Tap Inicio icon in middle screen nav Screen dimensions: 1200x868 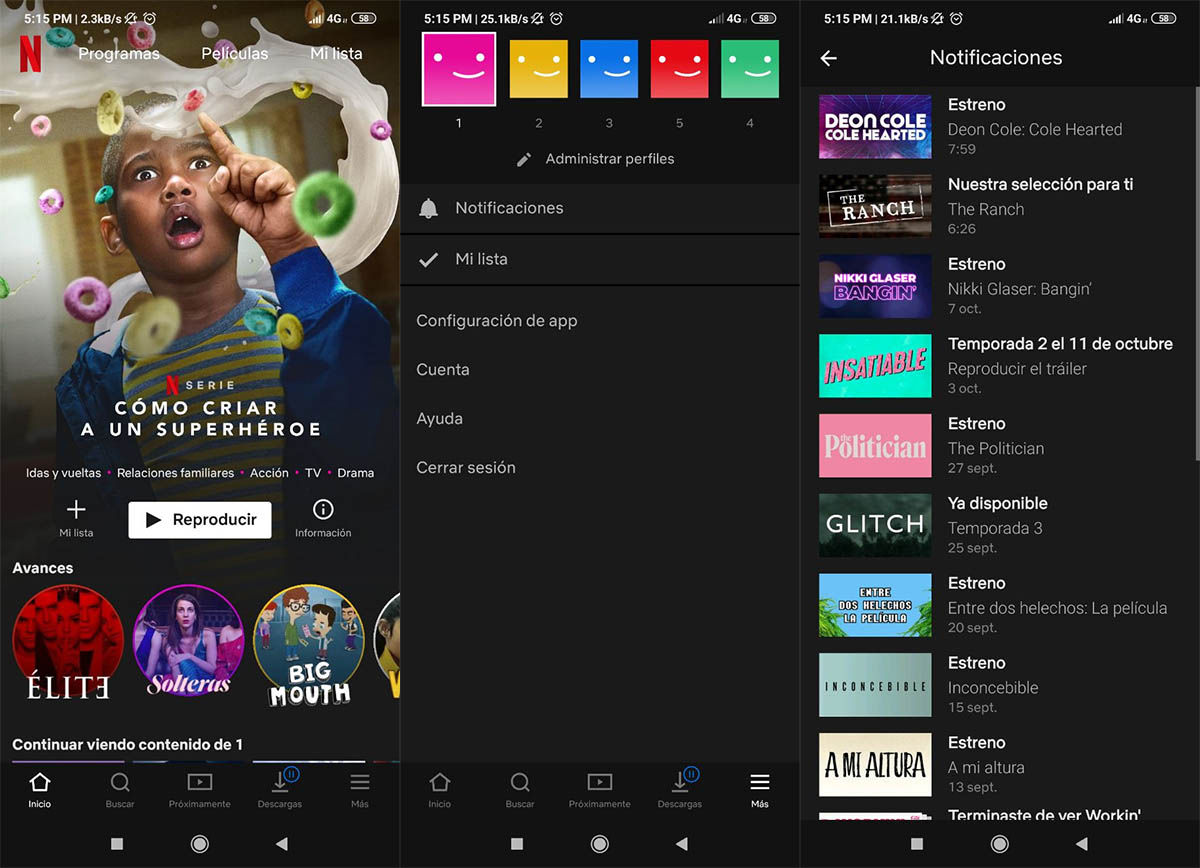tap(440, 790)
